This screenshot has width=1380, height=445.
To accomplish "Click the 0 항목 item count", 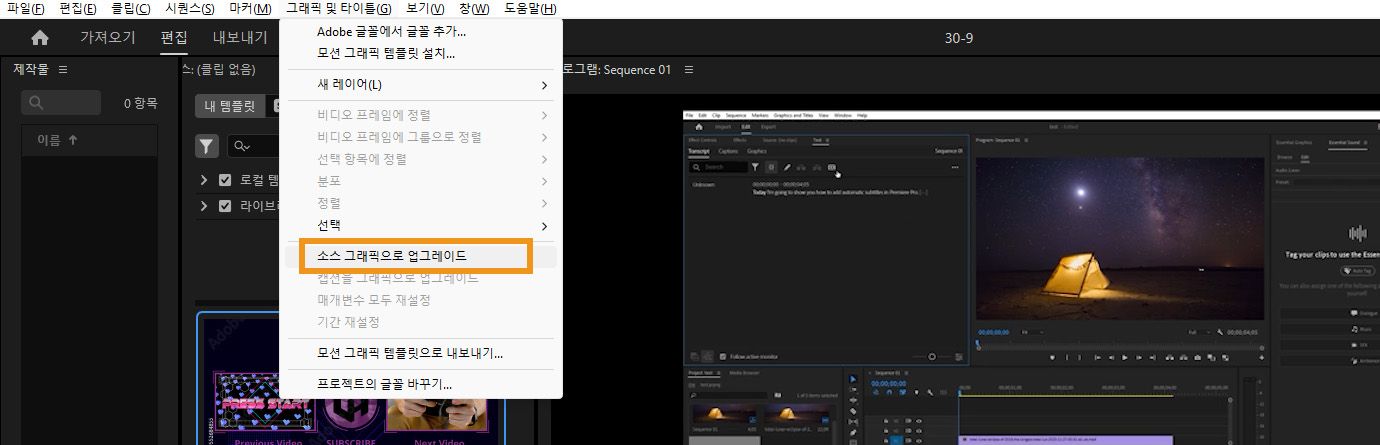I will [x=141, y=102].
